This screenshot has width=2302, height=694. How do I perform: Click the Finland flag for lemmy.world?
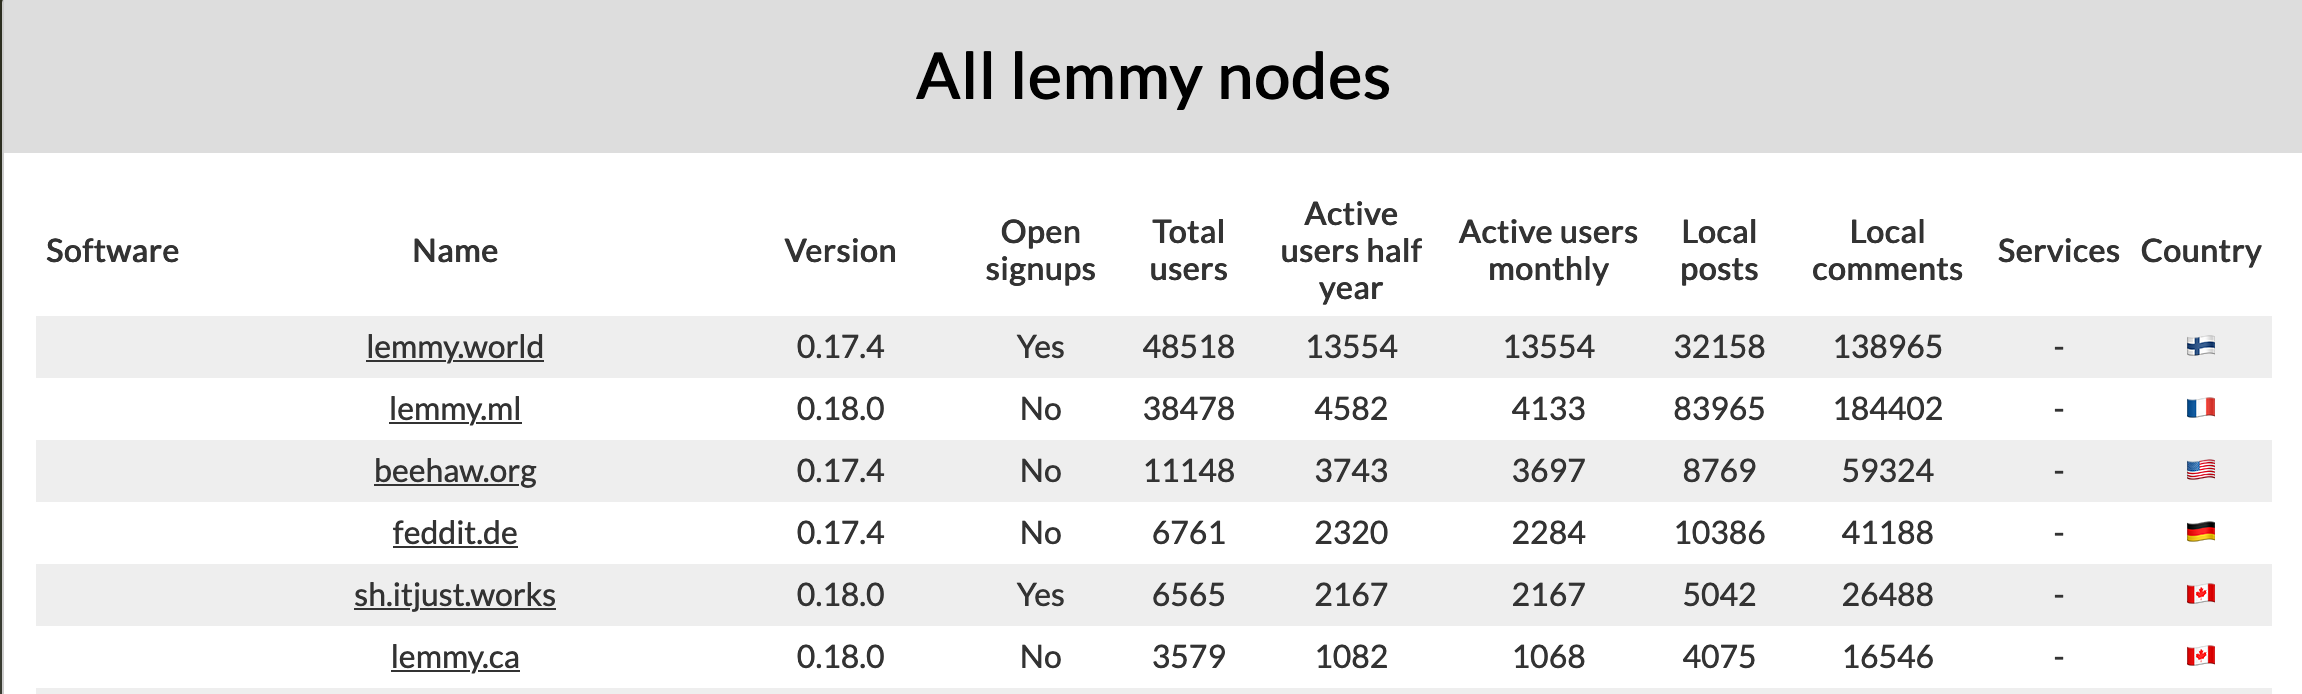pos(2200,346)
